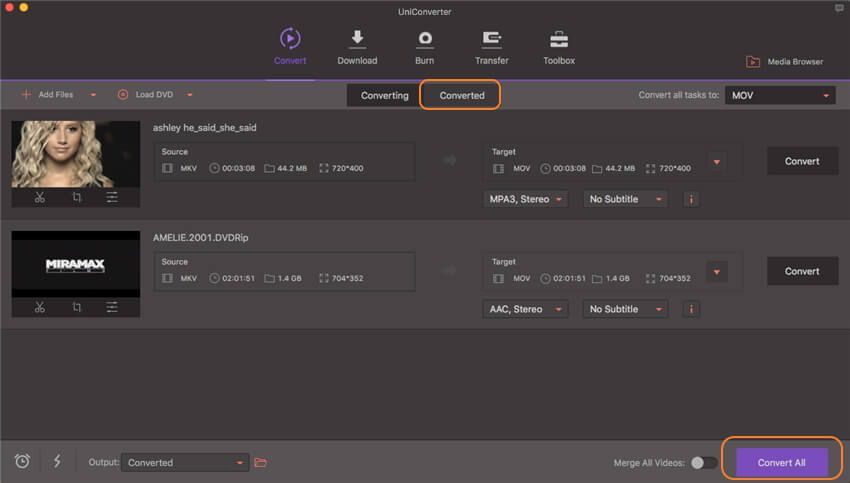Open the Toolbox section
The height and width of the screenshot is (483, 850).
pyautogui.click(x=559, y=47)
